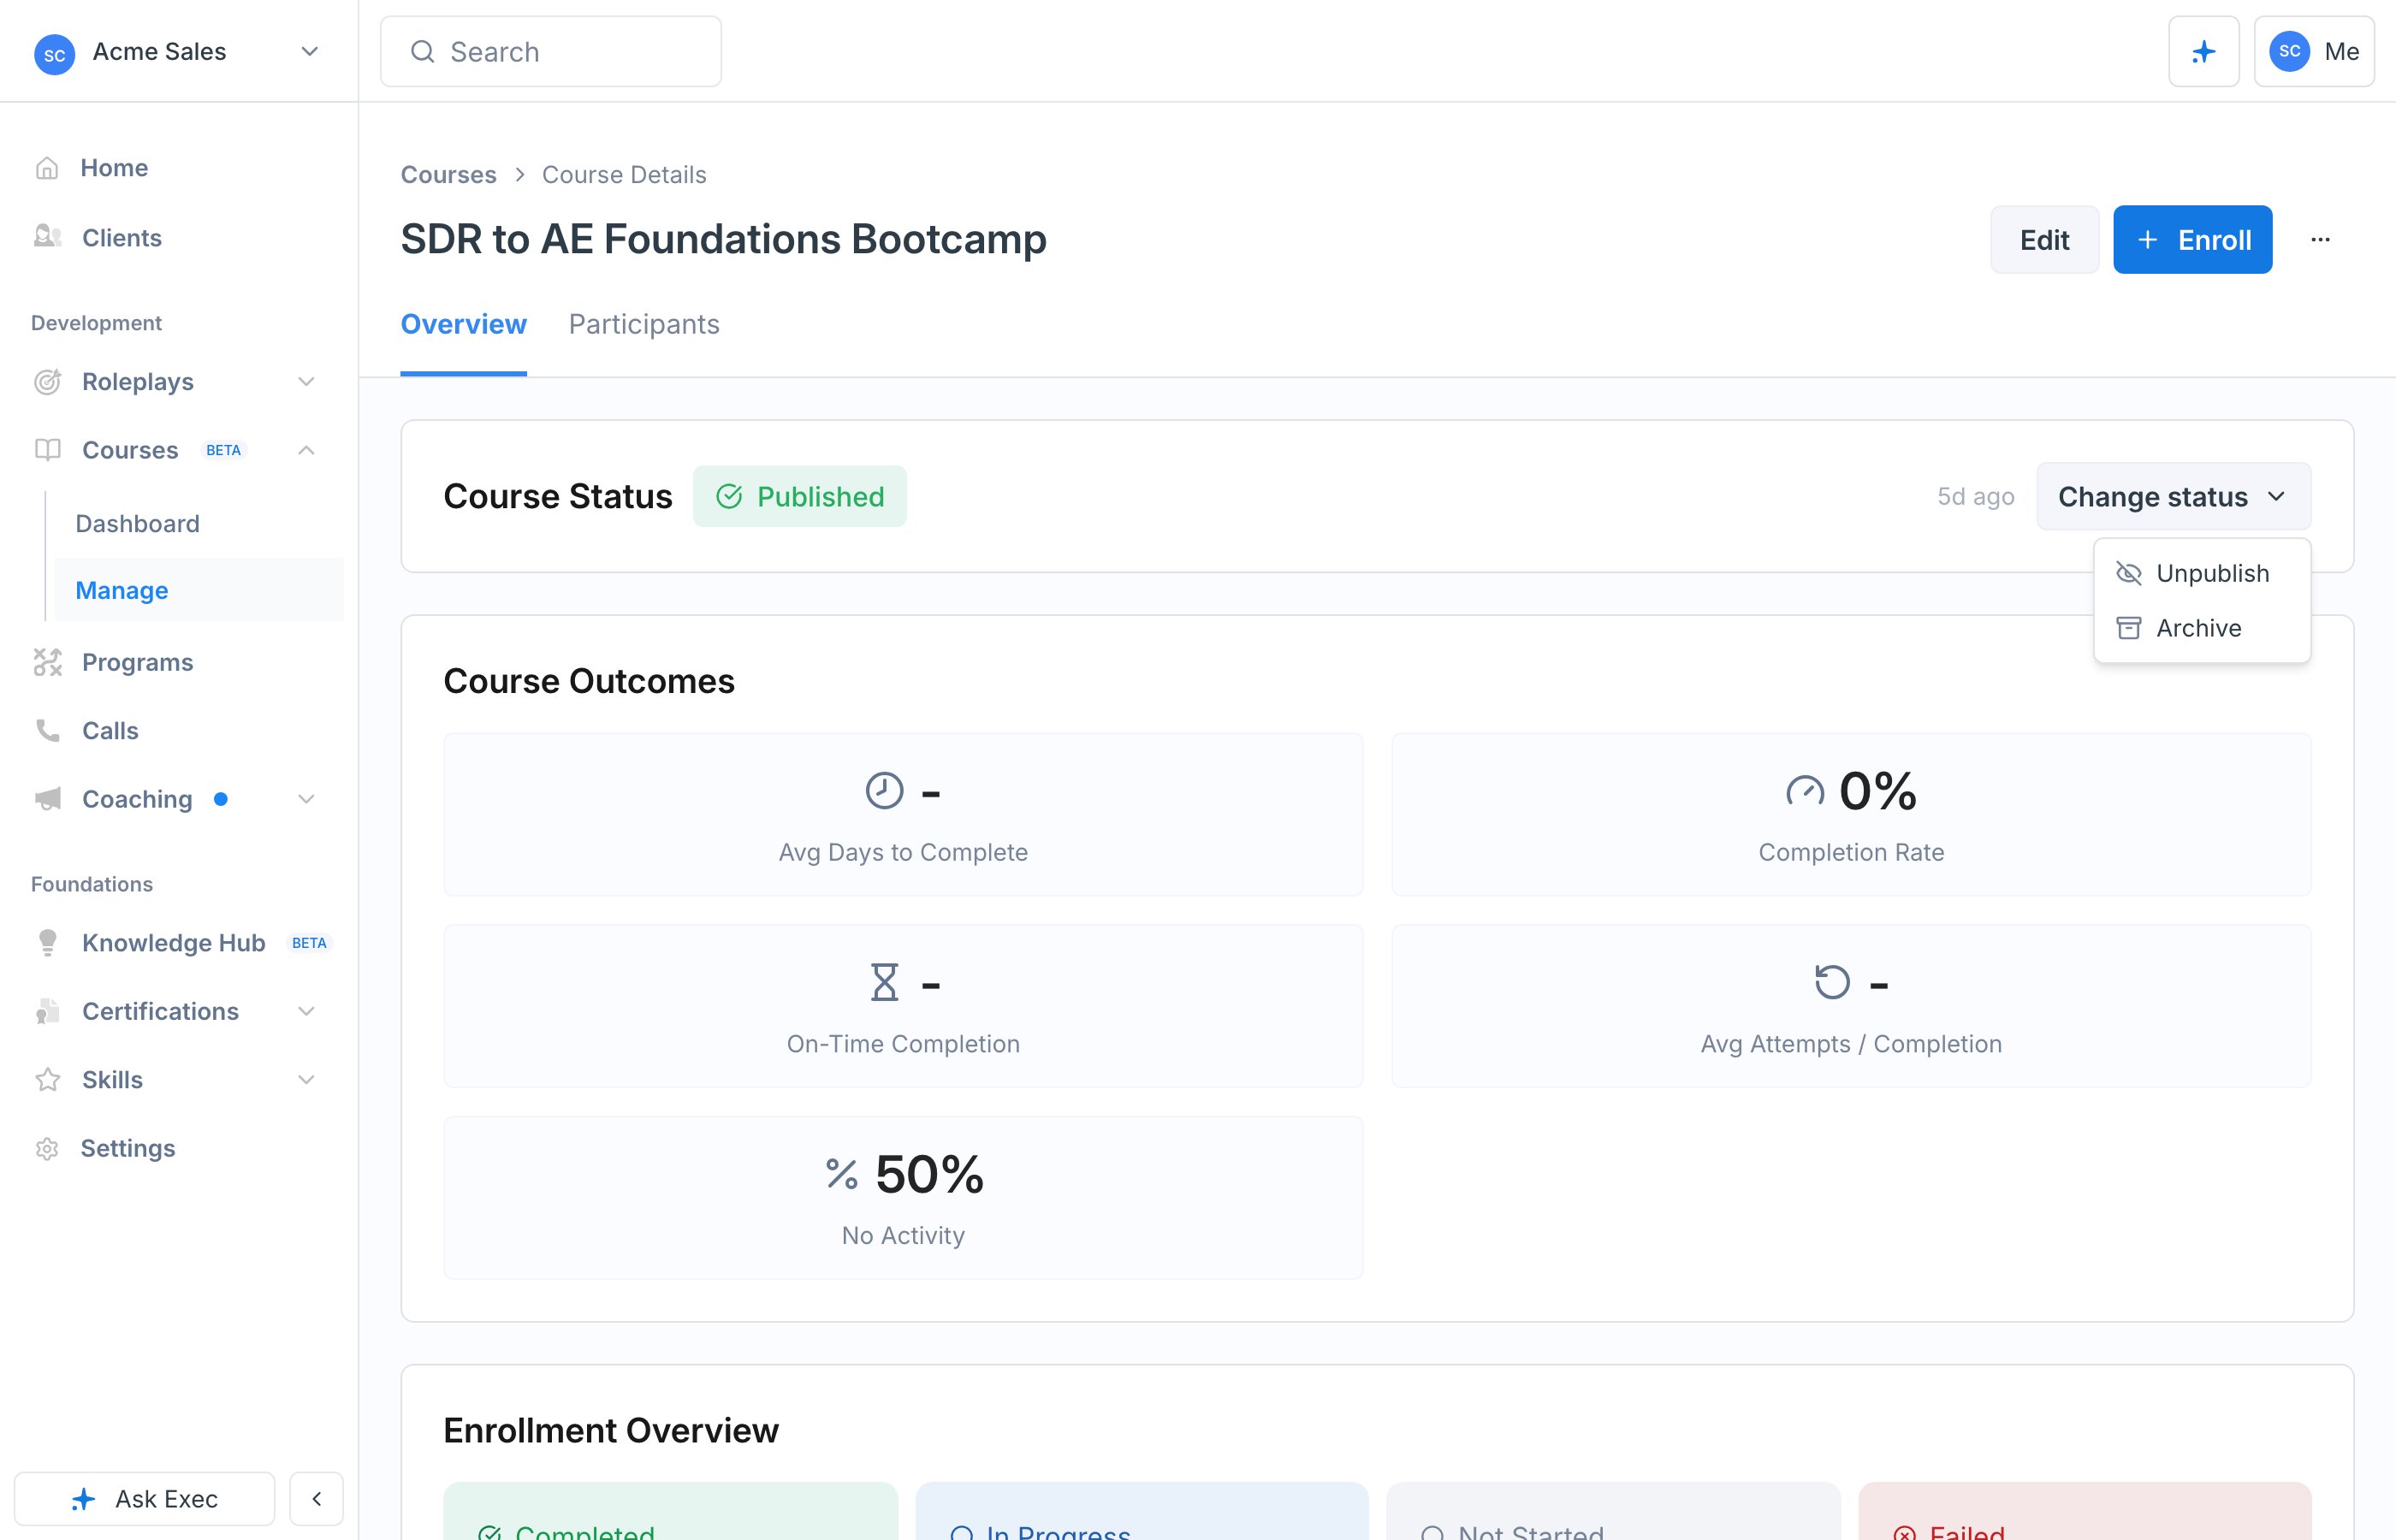Click the Published check-circle icon

729,496
